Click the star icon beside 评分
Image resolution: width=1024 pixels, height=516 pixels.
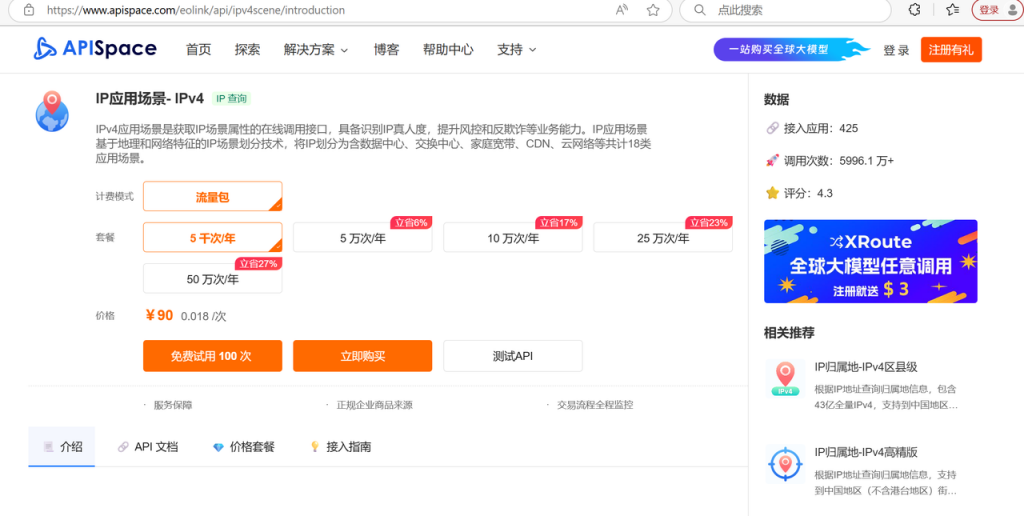click(772, 193)
